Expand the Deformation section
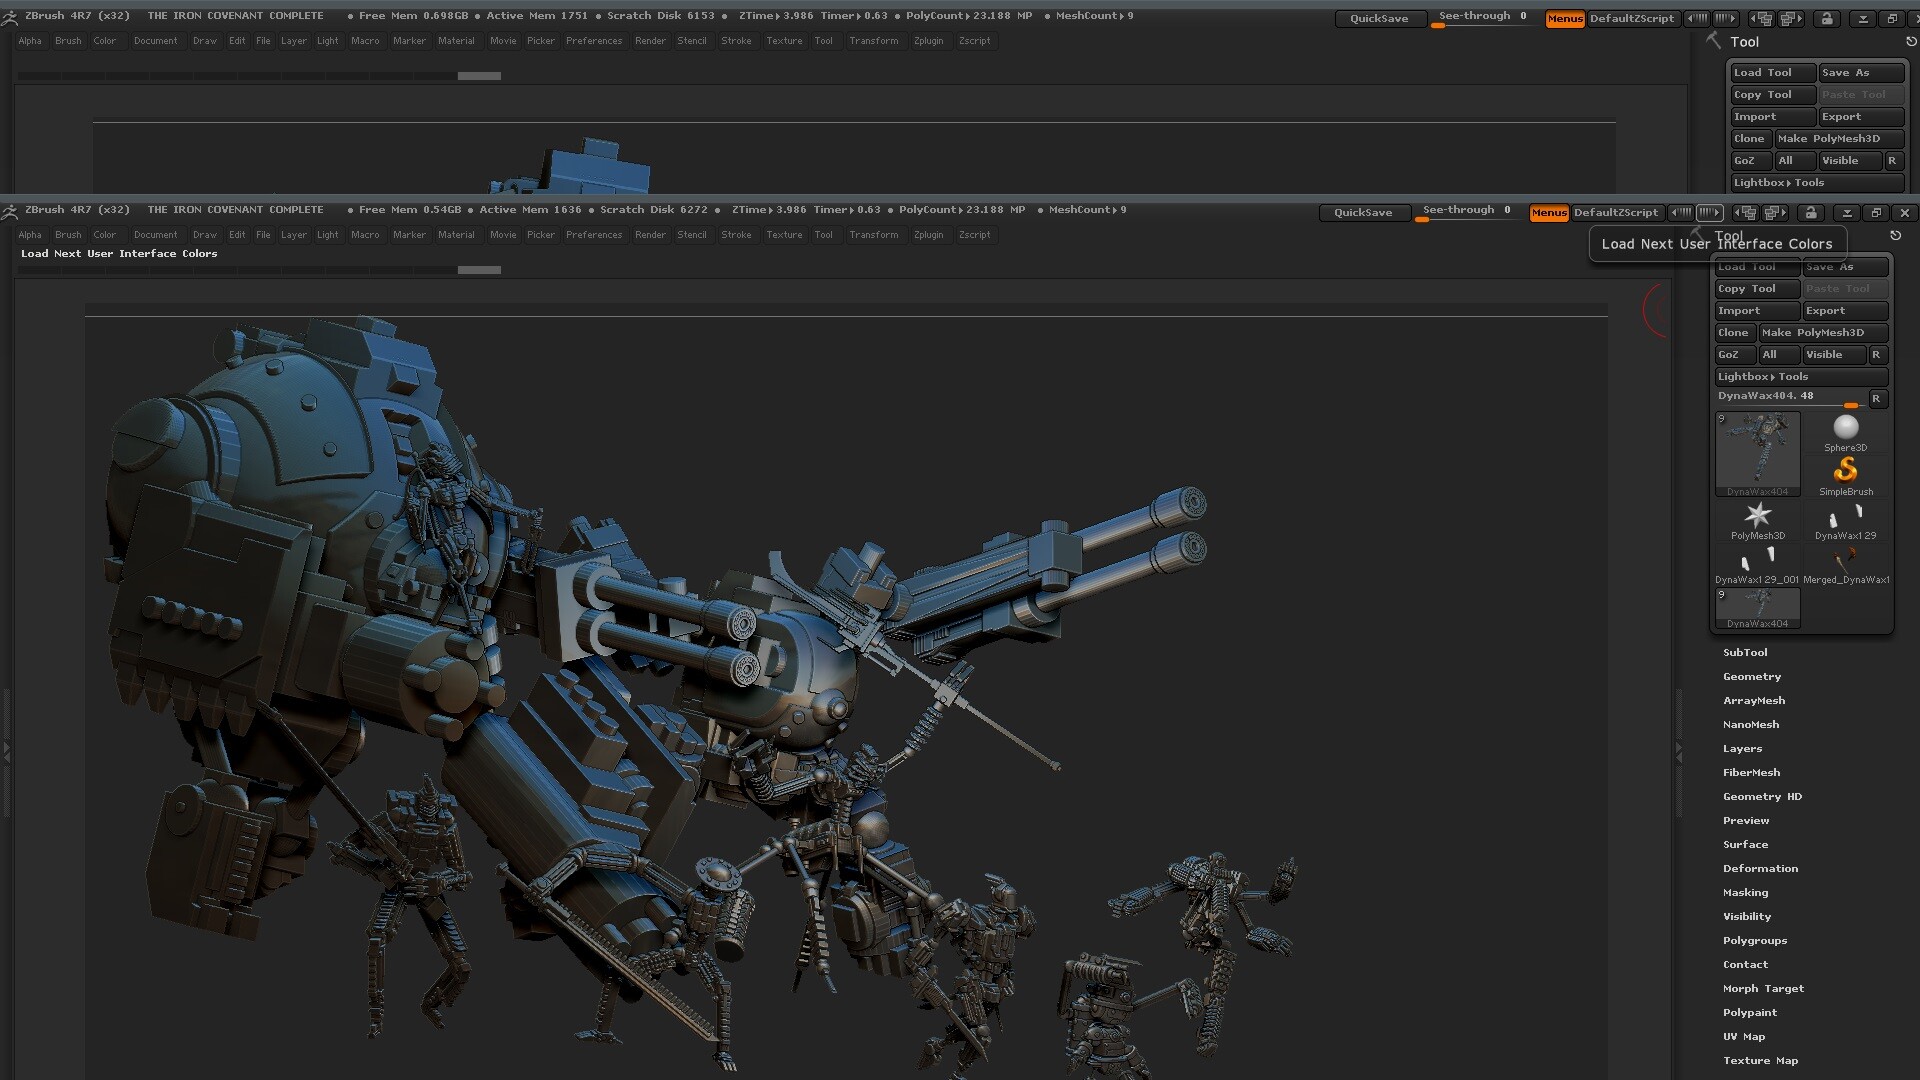1920x1080 pixels. click(1760, 869)
